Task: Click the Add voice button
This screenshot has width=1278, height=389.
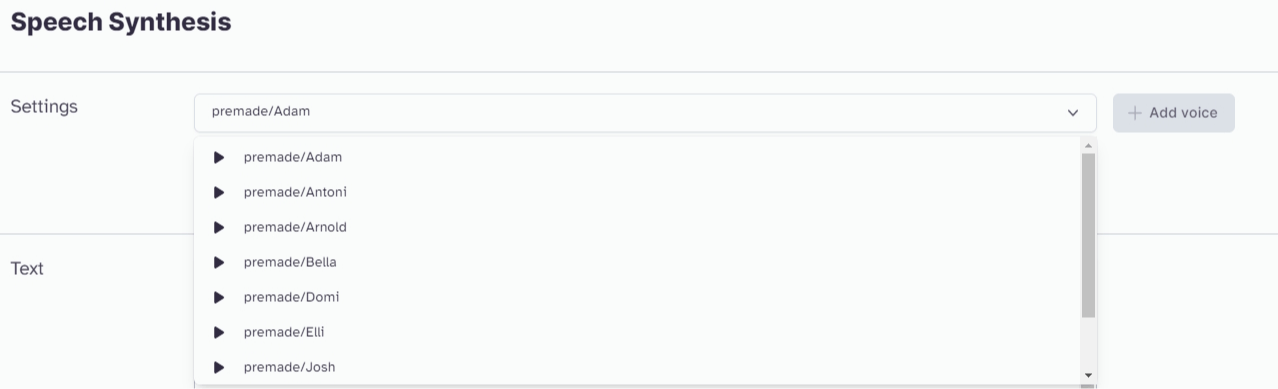Action: [x=1174, y=113]
